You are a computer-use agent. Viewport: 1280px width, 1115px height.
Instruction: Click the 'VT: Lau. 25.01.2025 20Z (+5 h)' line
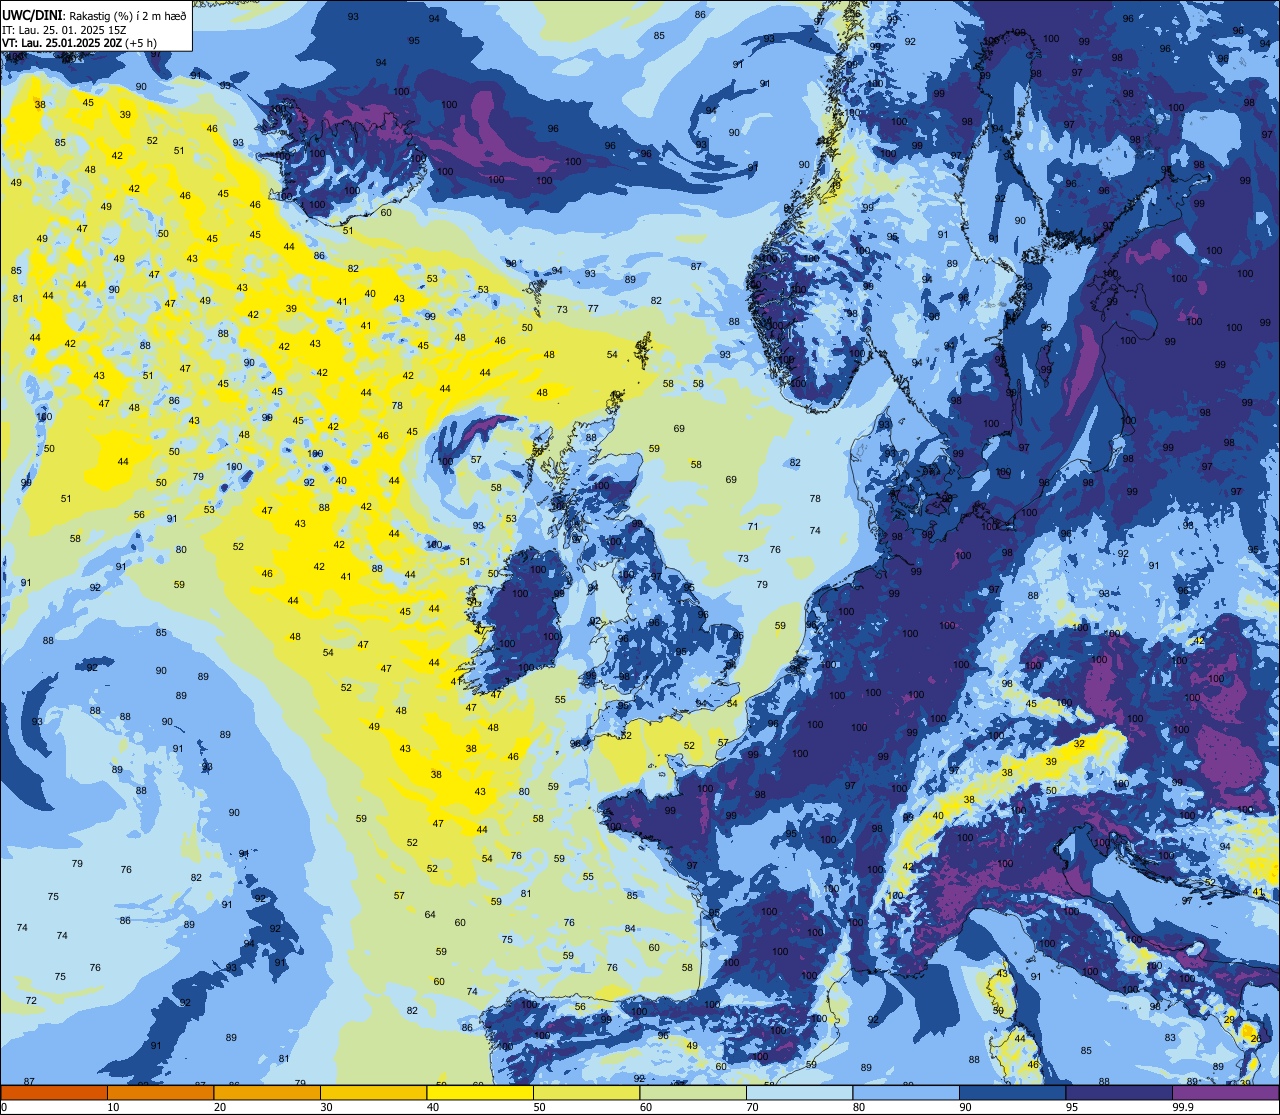click(79, 43)
